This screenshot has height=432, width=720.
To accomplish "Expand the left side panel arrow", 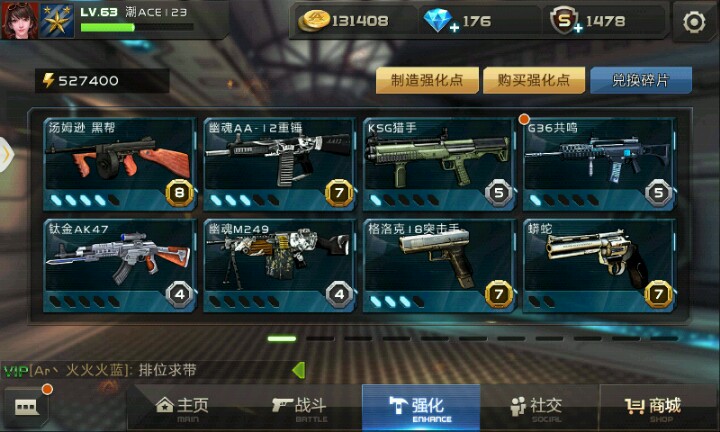I will point(6,154).
